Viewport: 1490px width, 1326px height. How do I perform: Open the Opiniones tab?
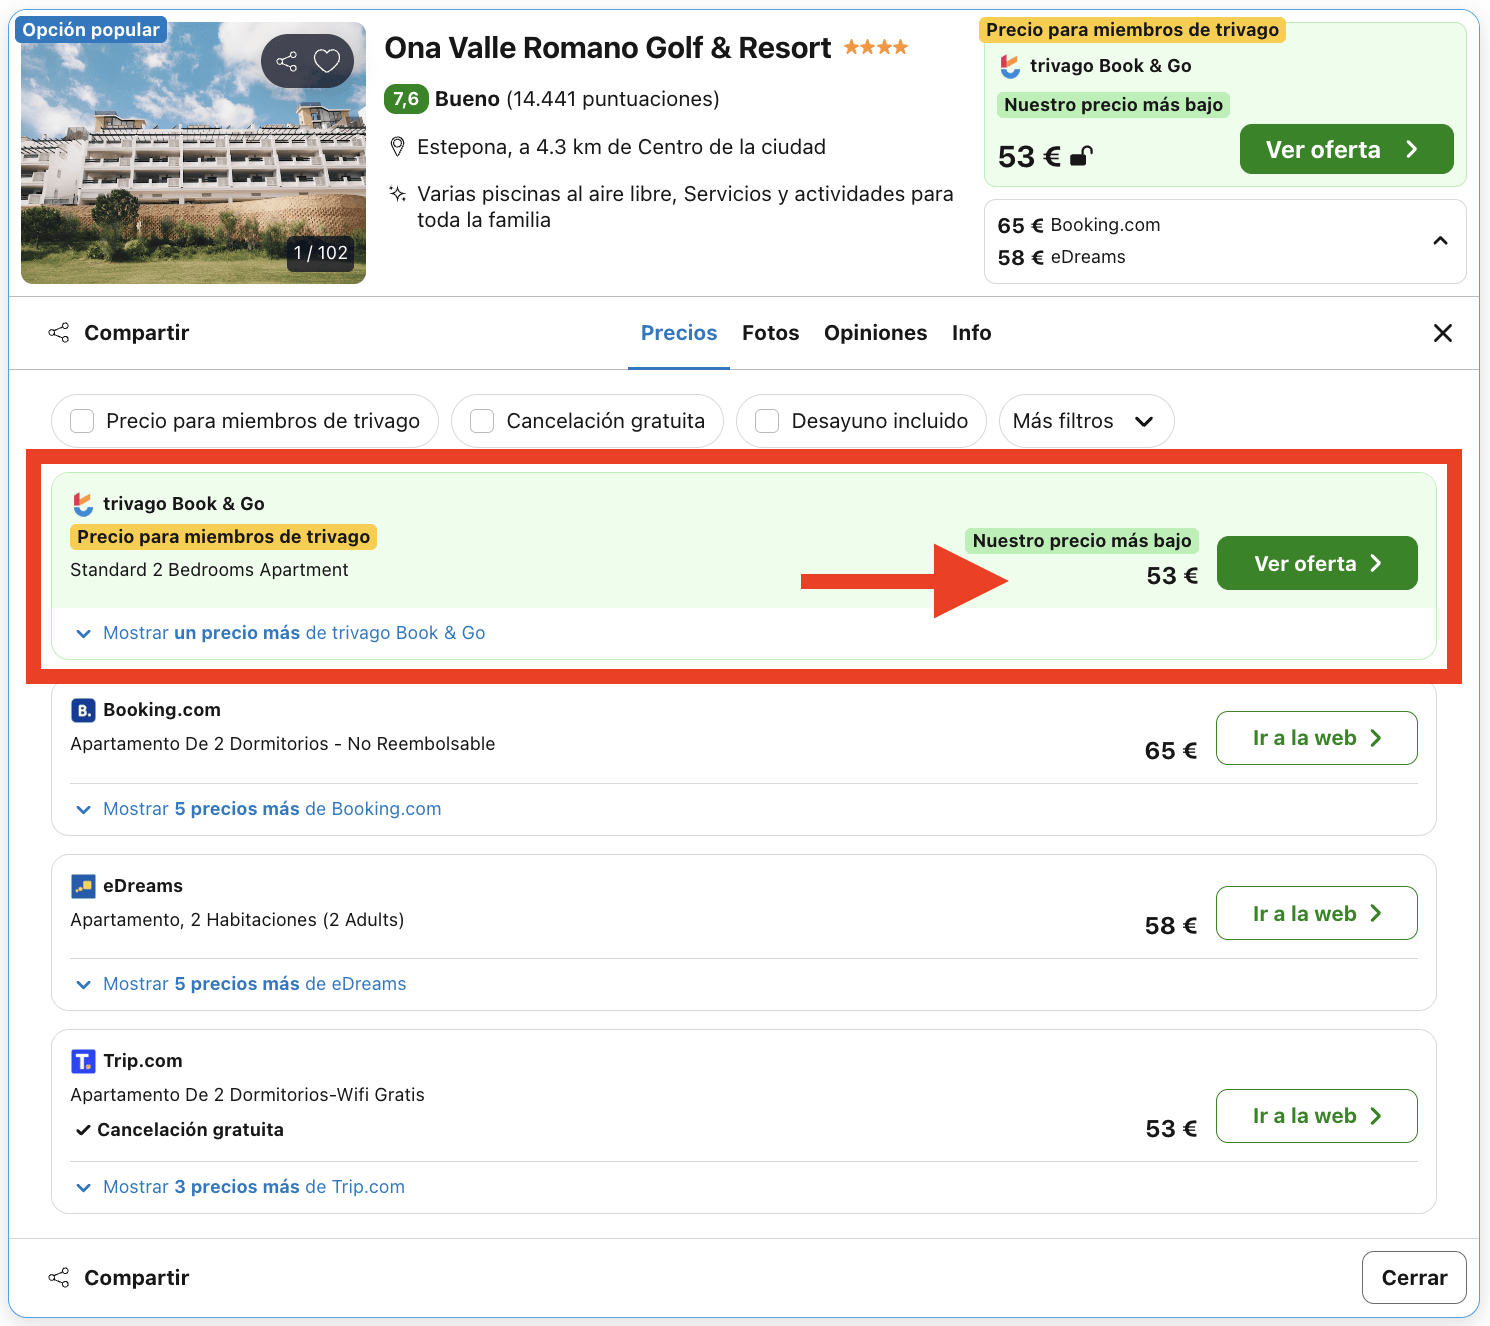pos(875,332)
